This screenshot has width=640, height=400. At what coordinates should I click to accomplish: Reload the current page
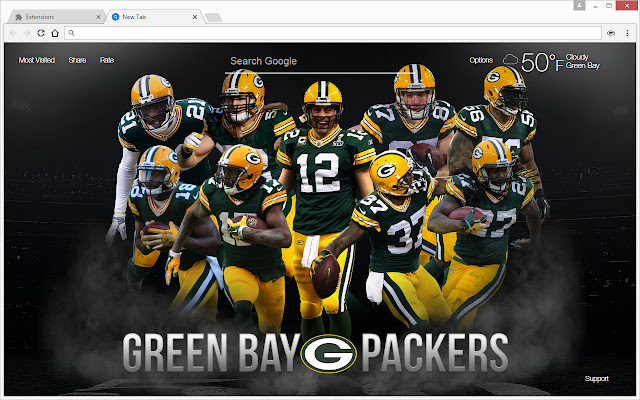[x=41, y=33]
